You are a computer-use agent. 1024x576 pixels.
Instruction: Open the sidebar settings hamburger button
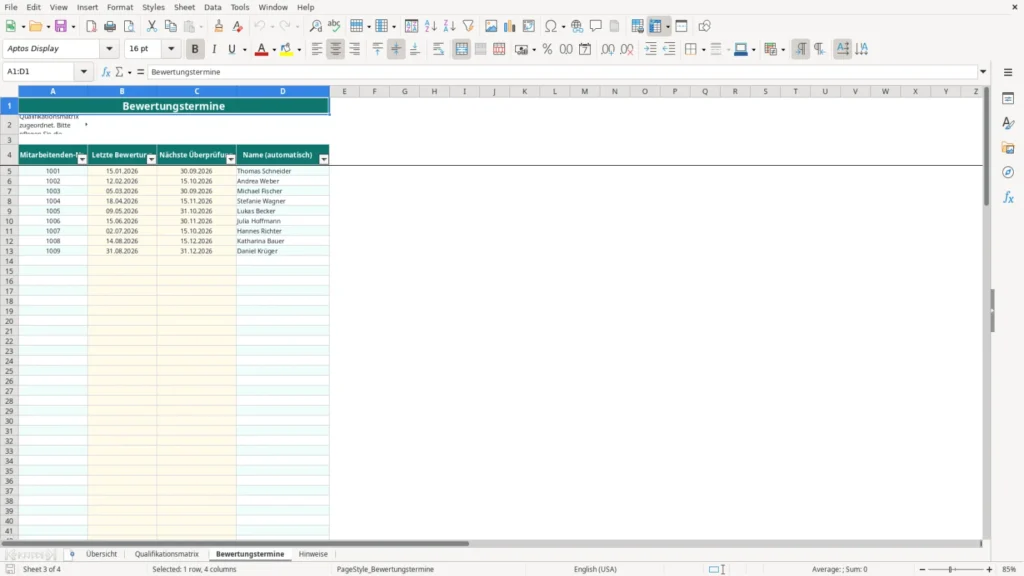click(1008, 72)
